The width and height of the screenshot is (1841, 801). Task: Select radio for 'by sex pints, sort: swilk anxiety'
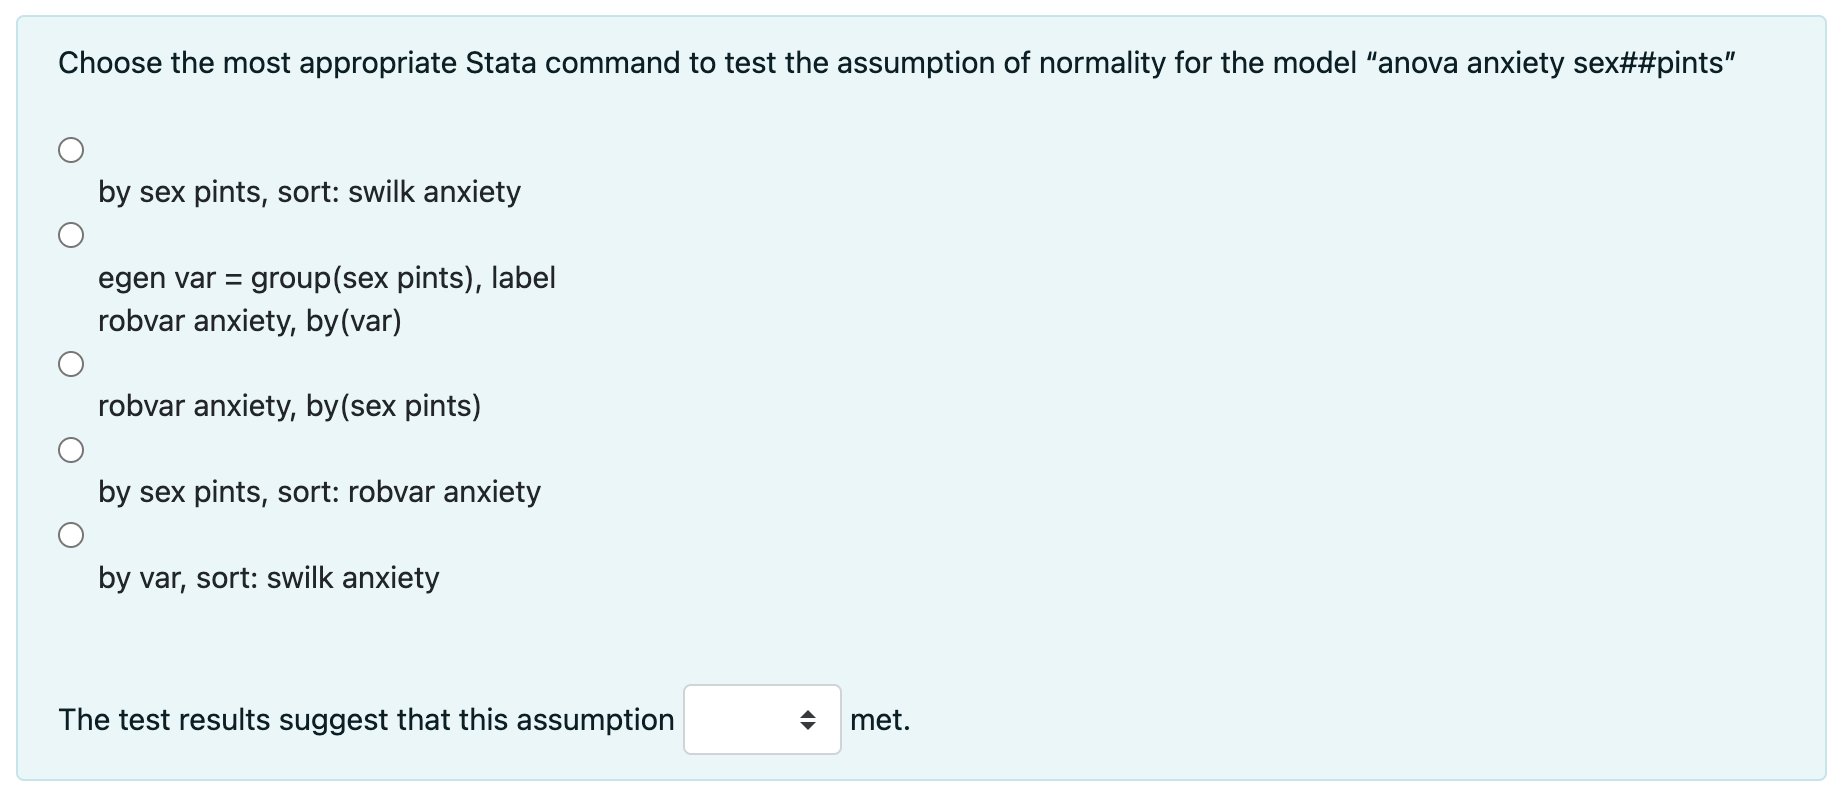coord(71,150)
